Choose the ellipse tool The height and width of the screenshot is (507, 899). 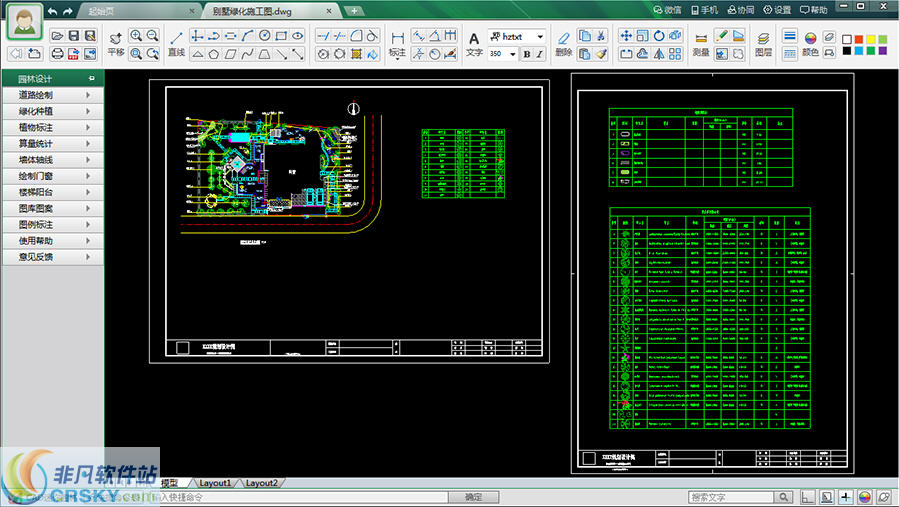pyautogui.click(x=298, y=36)
